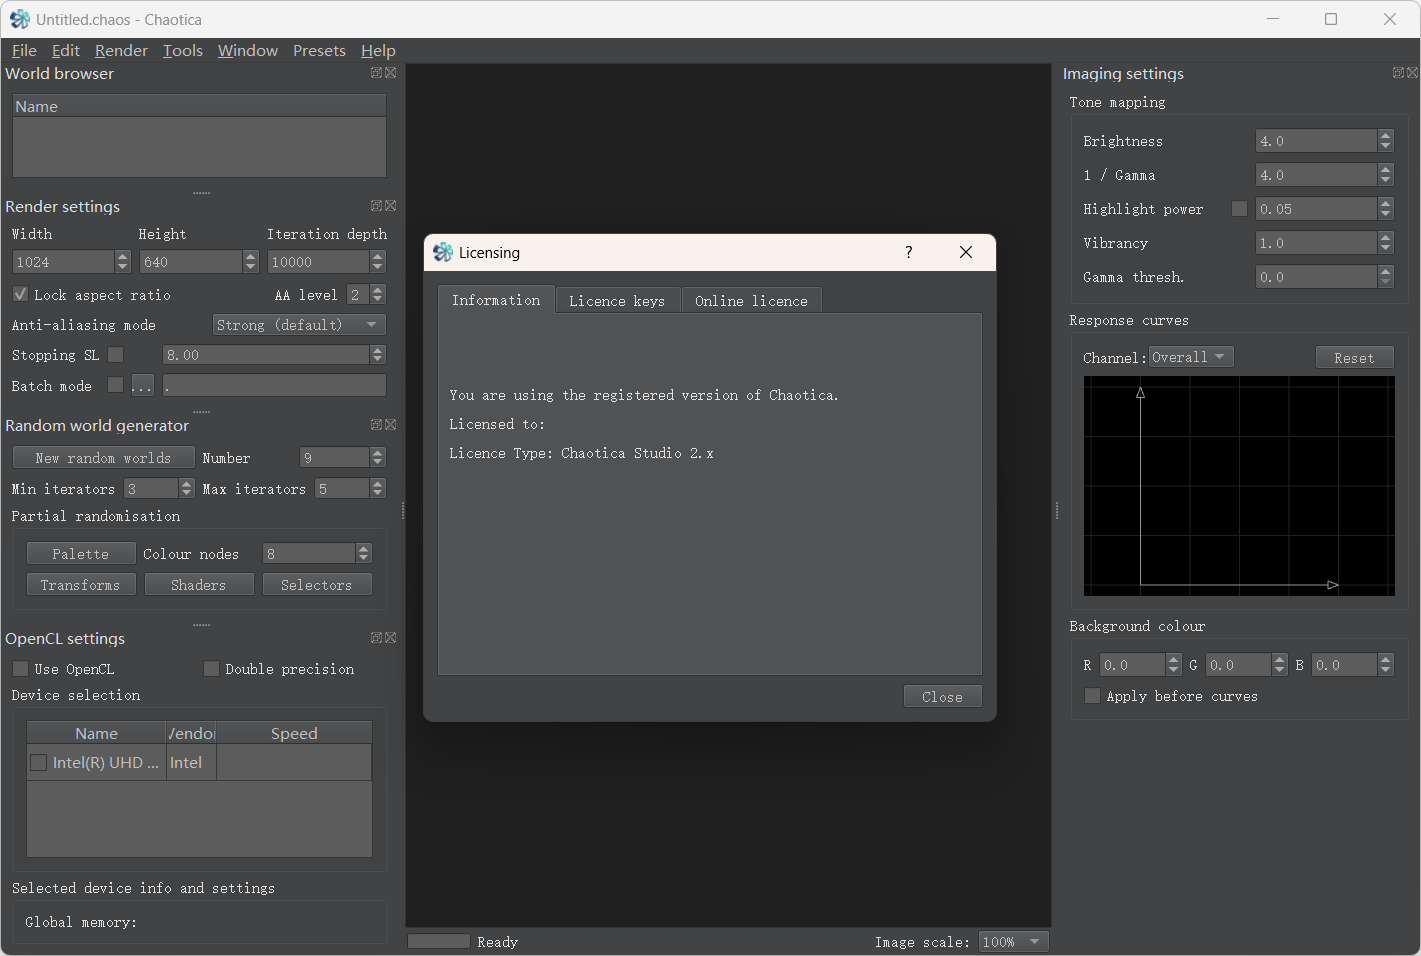Close the Random world generator panel
This screenshot has width=1421, height=956.
click(x=391, y=425)
